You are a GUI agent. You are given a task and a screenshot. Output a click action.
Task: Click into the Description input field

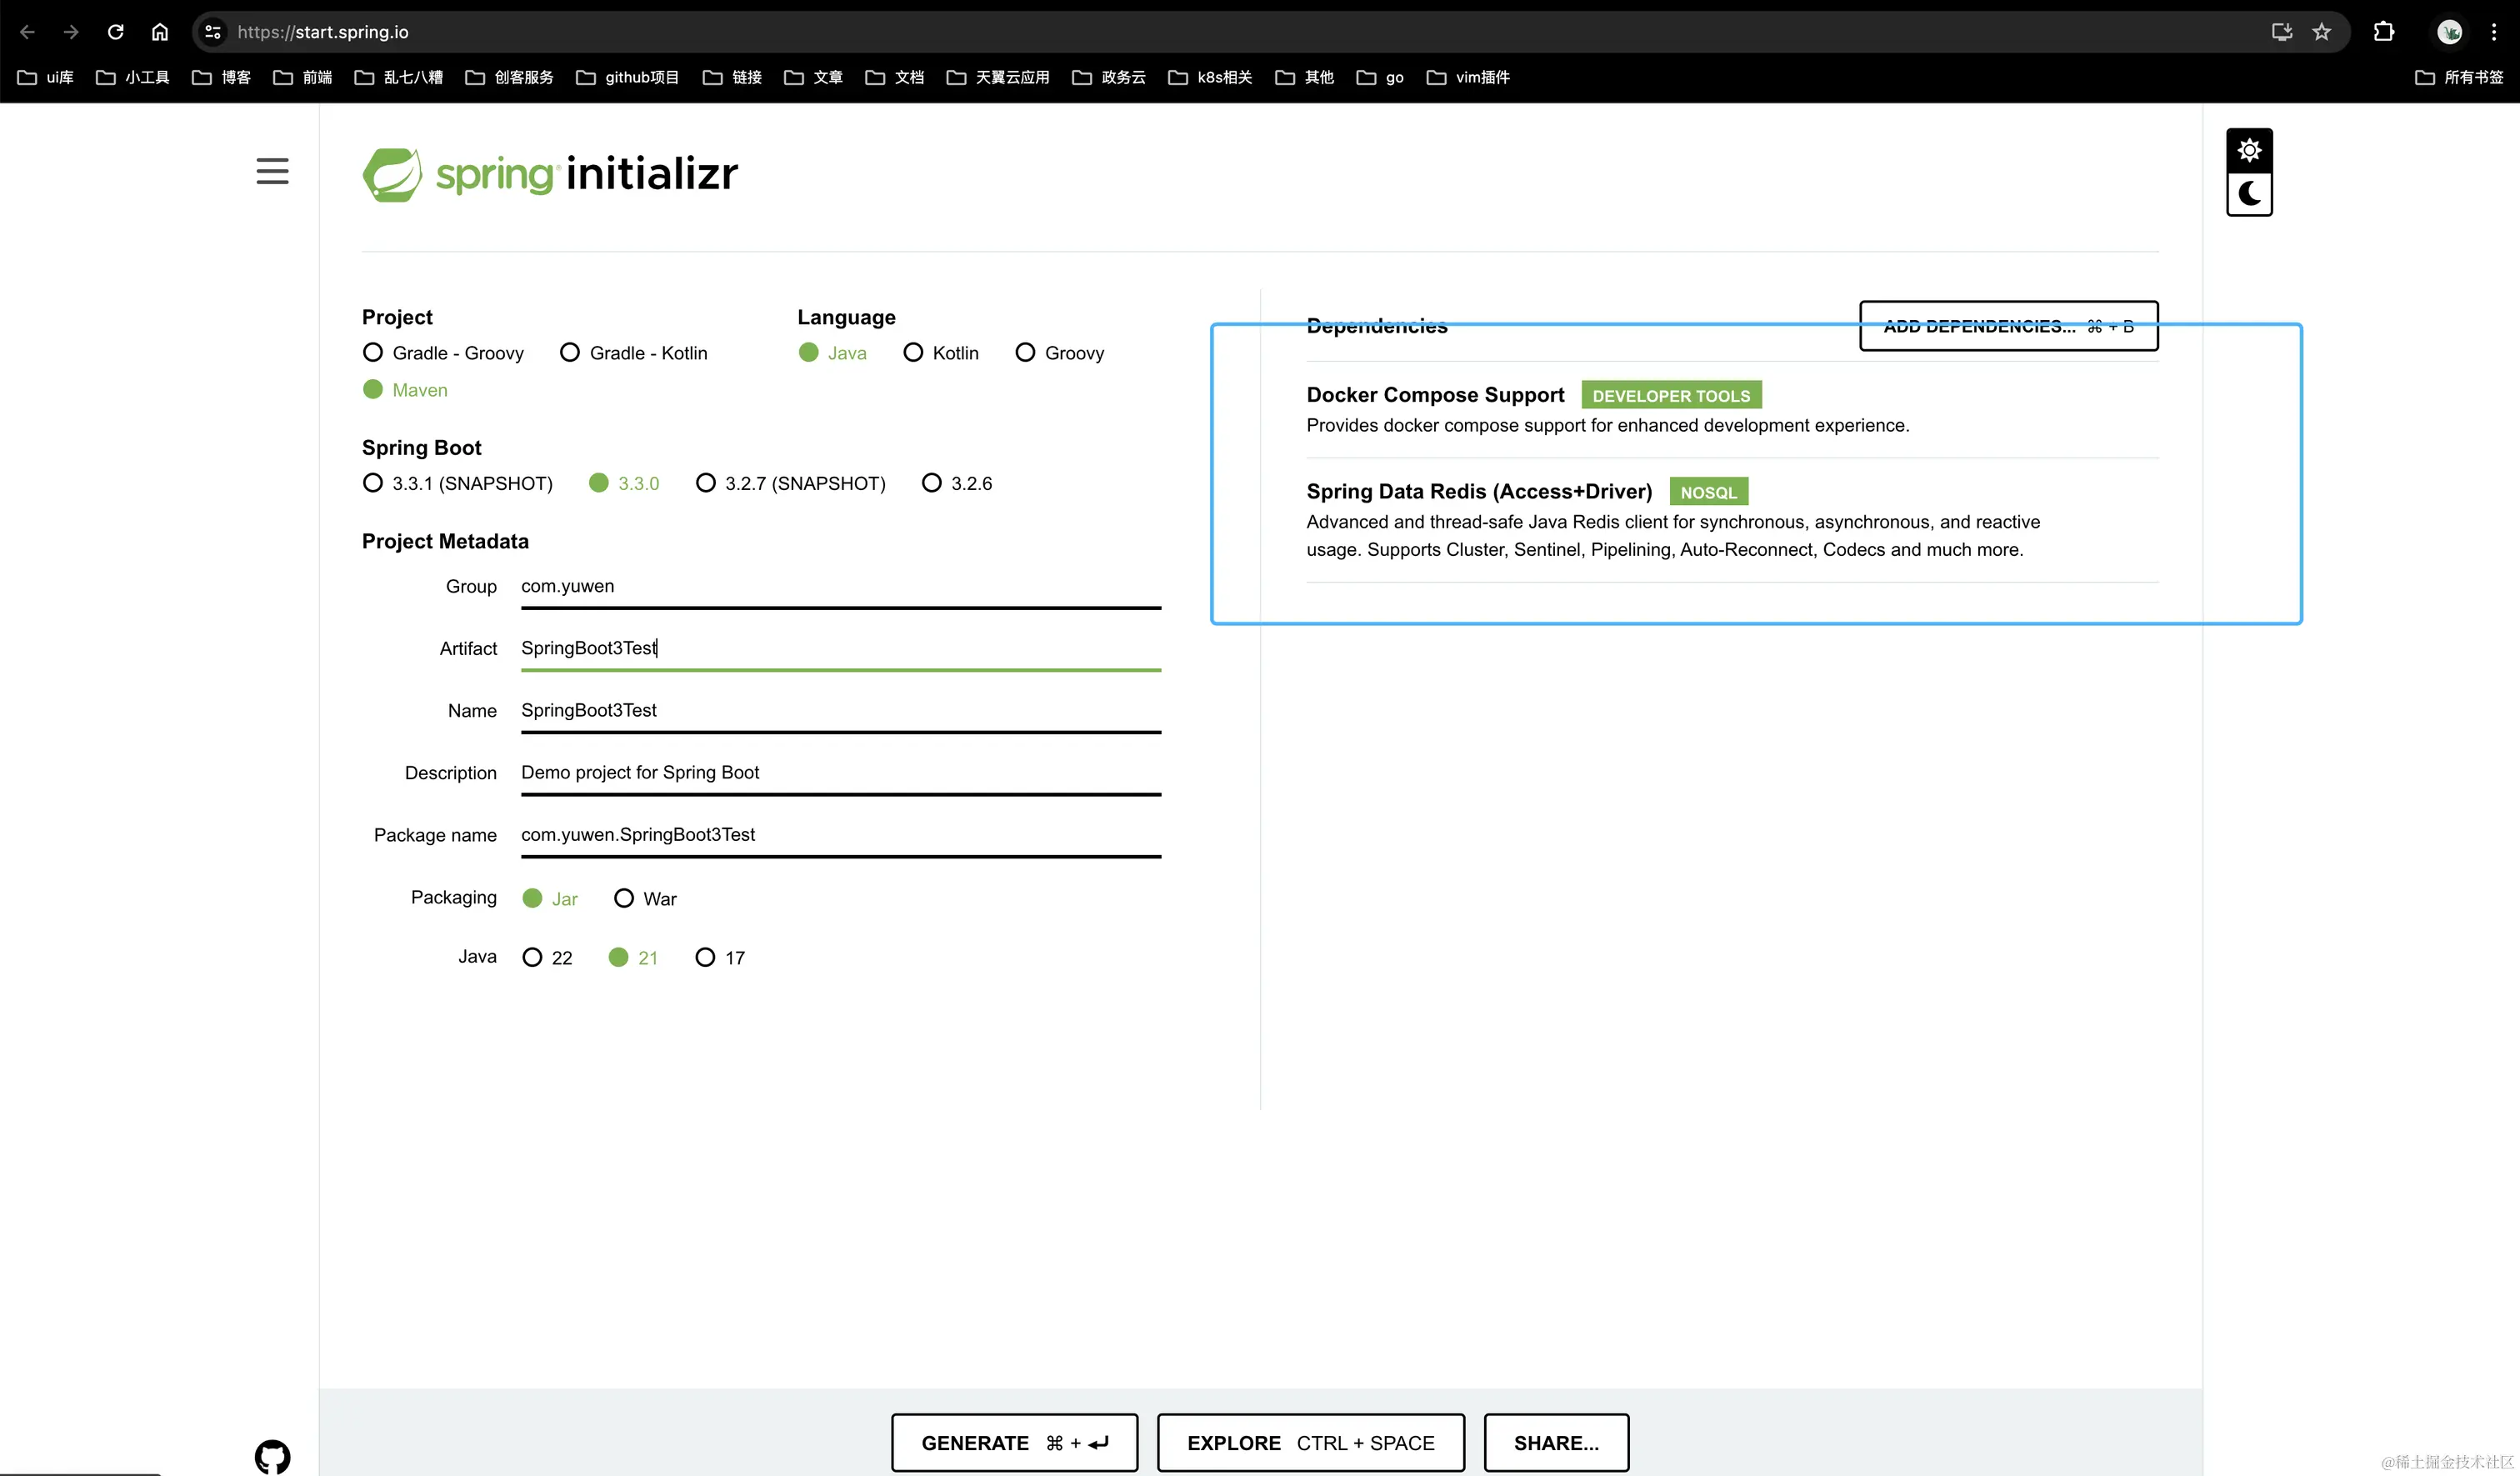tap(840, 772)
